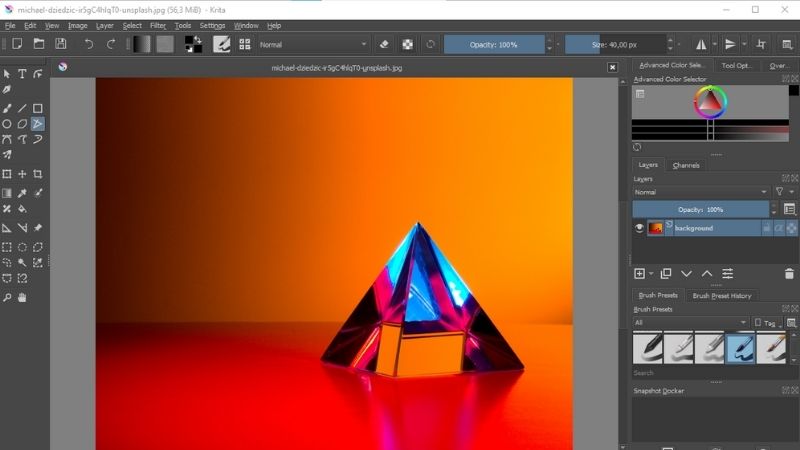800x450 pixels.
Task: Select the Color Sampler eyedropper tool
Action: (x=22, y=193)
